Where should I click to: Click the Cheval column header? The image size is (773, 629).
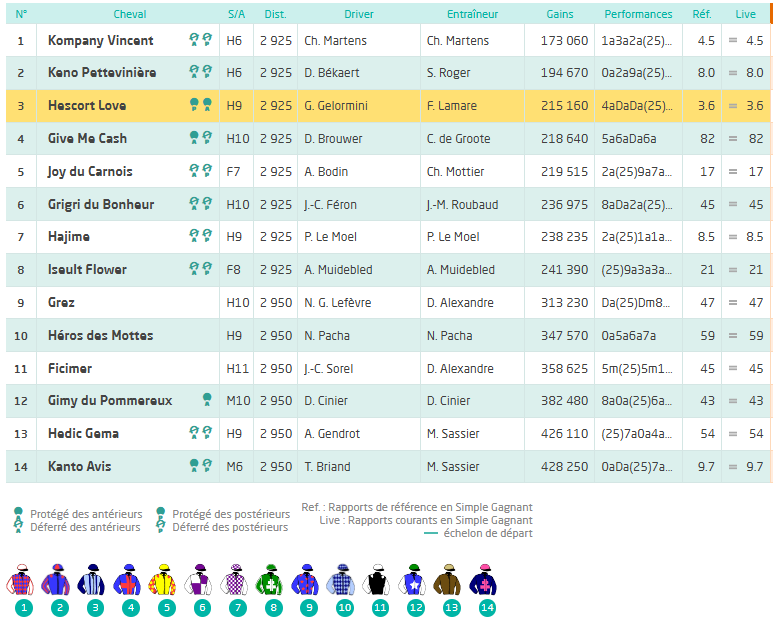tap(129, 15)
